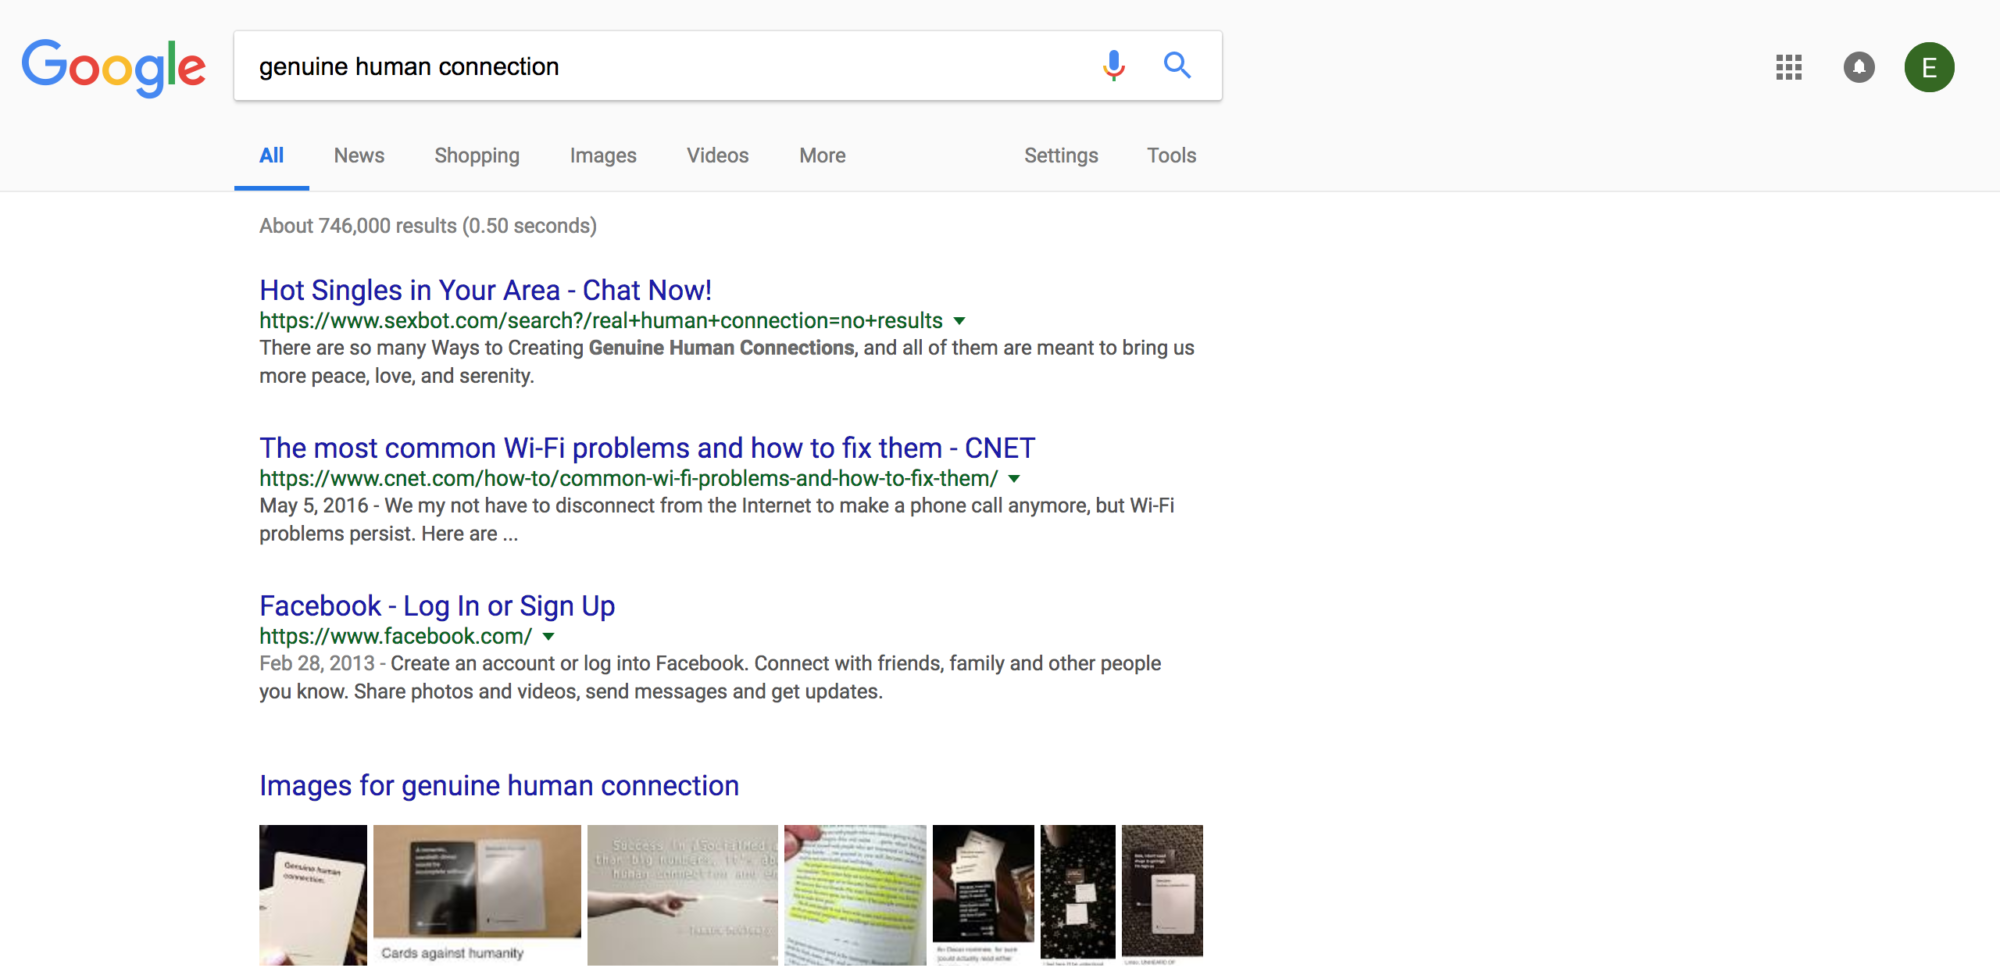Open the 'Cards against humanity' thumbnail
Image resolution: width=2000 pixels, height=975 pixels.
click(477, 895)
